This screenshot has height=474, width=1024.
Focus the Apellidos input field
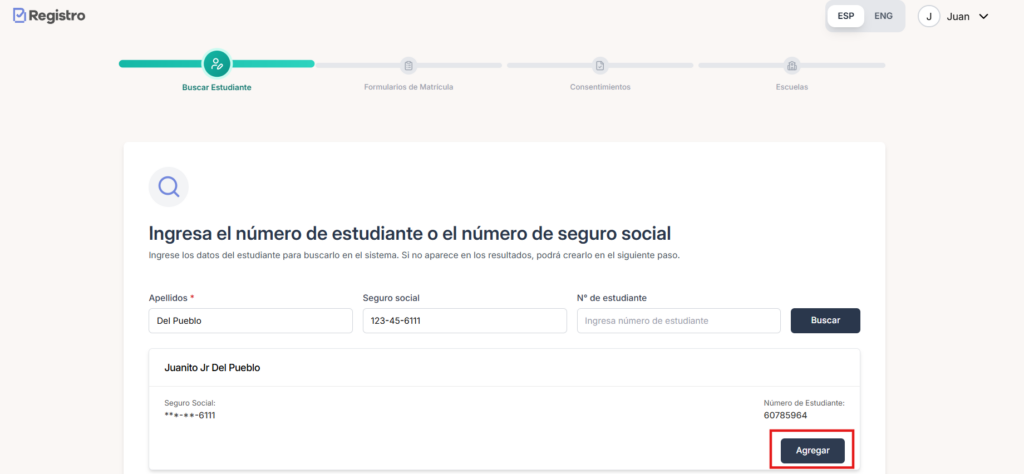(250, 321)
